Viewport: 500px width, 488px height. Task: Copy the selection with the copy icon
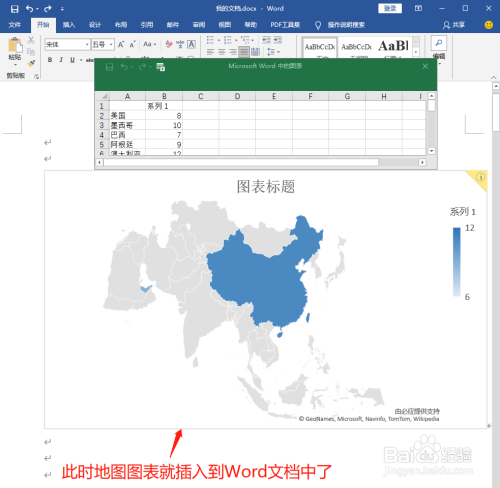[x=31, y=52]
